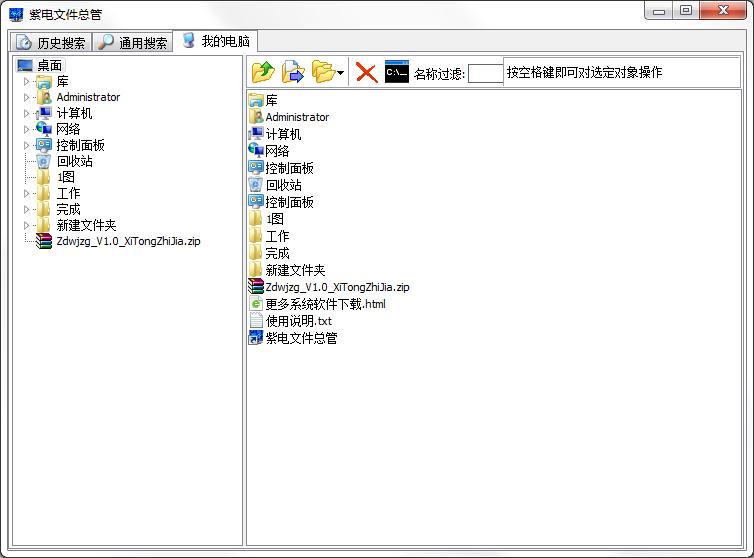Switch to the 历史搜索 tab
Screen dimensions: 754x558
[x=51, y=43]
